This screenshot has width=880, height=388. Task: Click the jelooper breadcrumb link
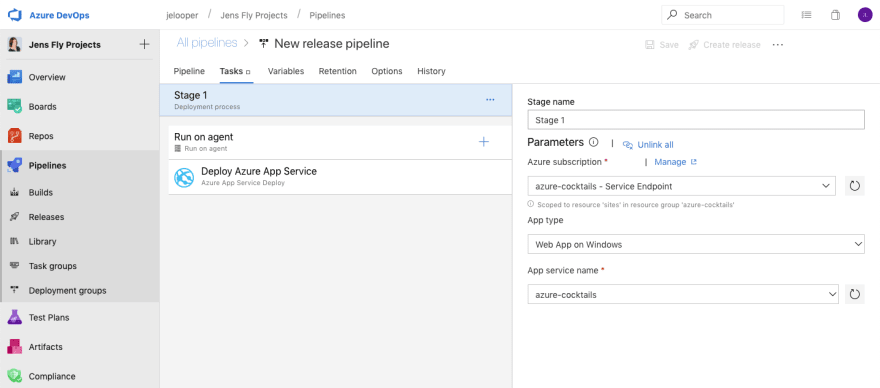coord(182,15)
